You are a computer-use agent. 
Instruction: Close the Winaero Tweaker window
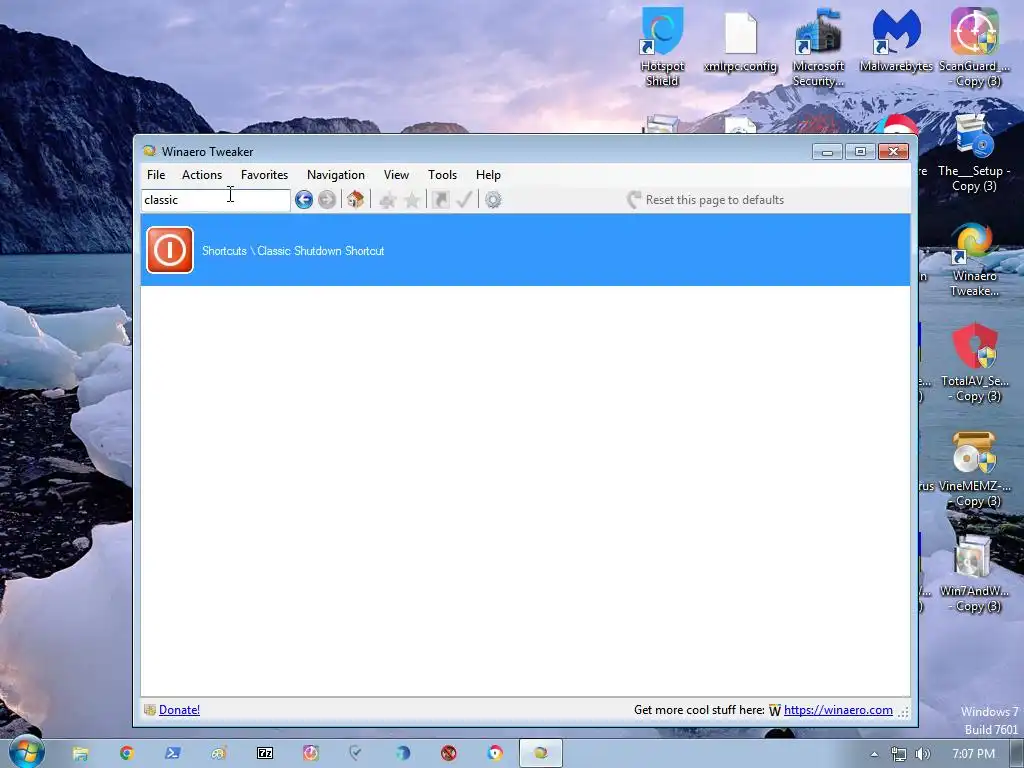tap(893, 152)
